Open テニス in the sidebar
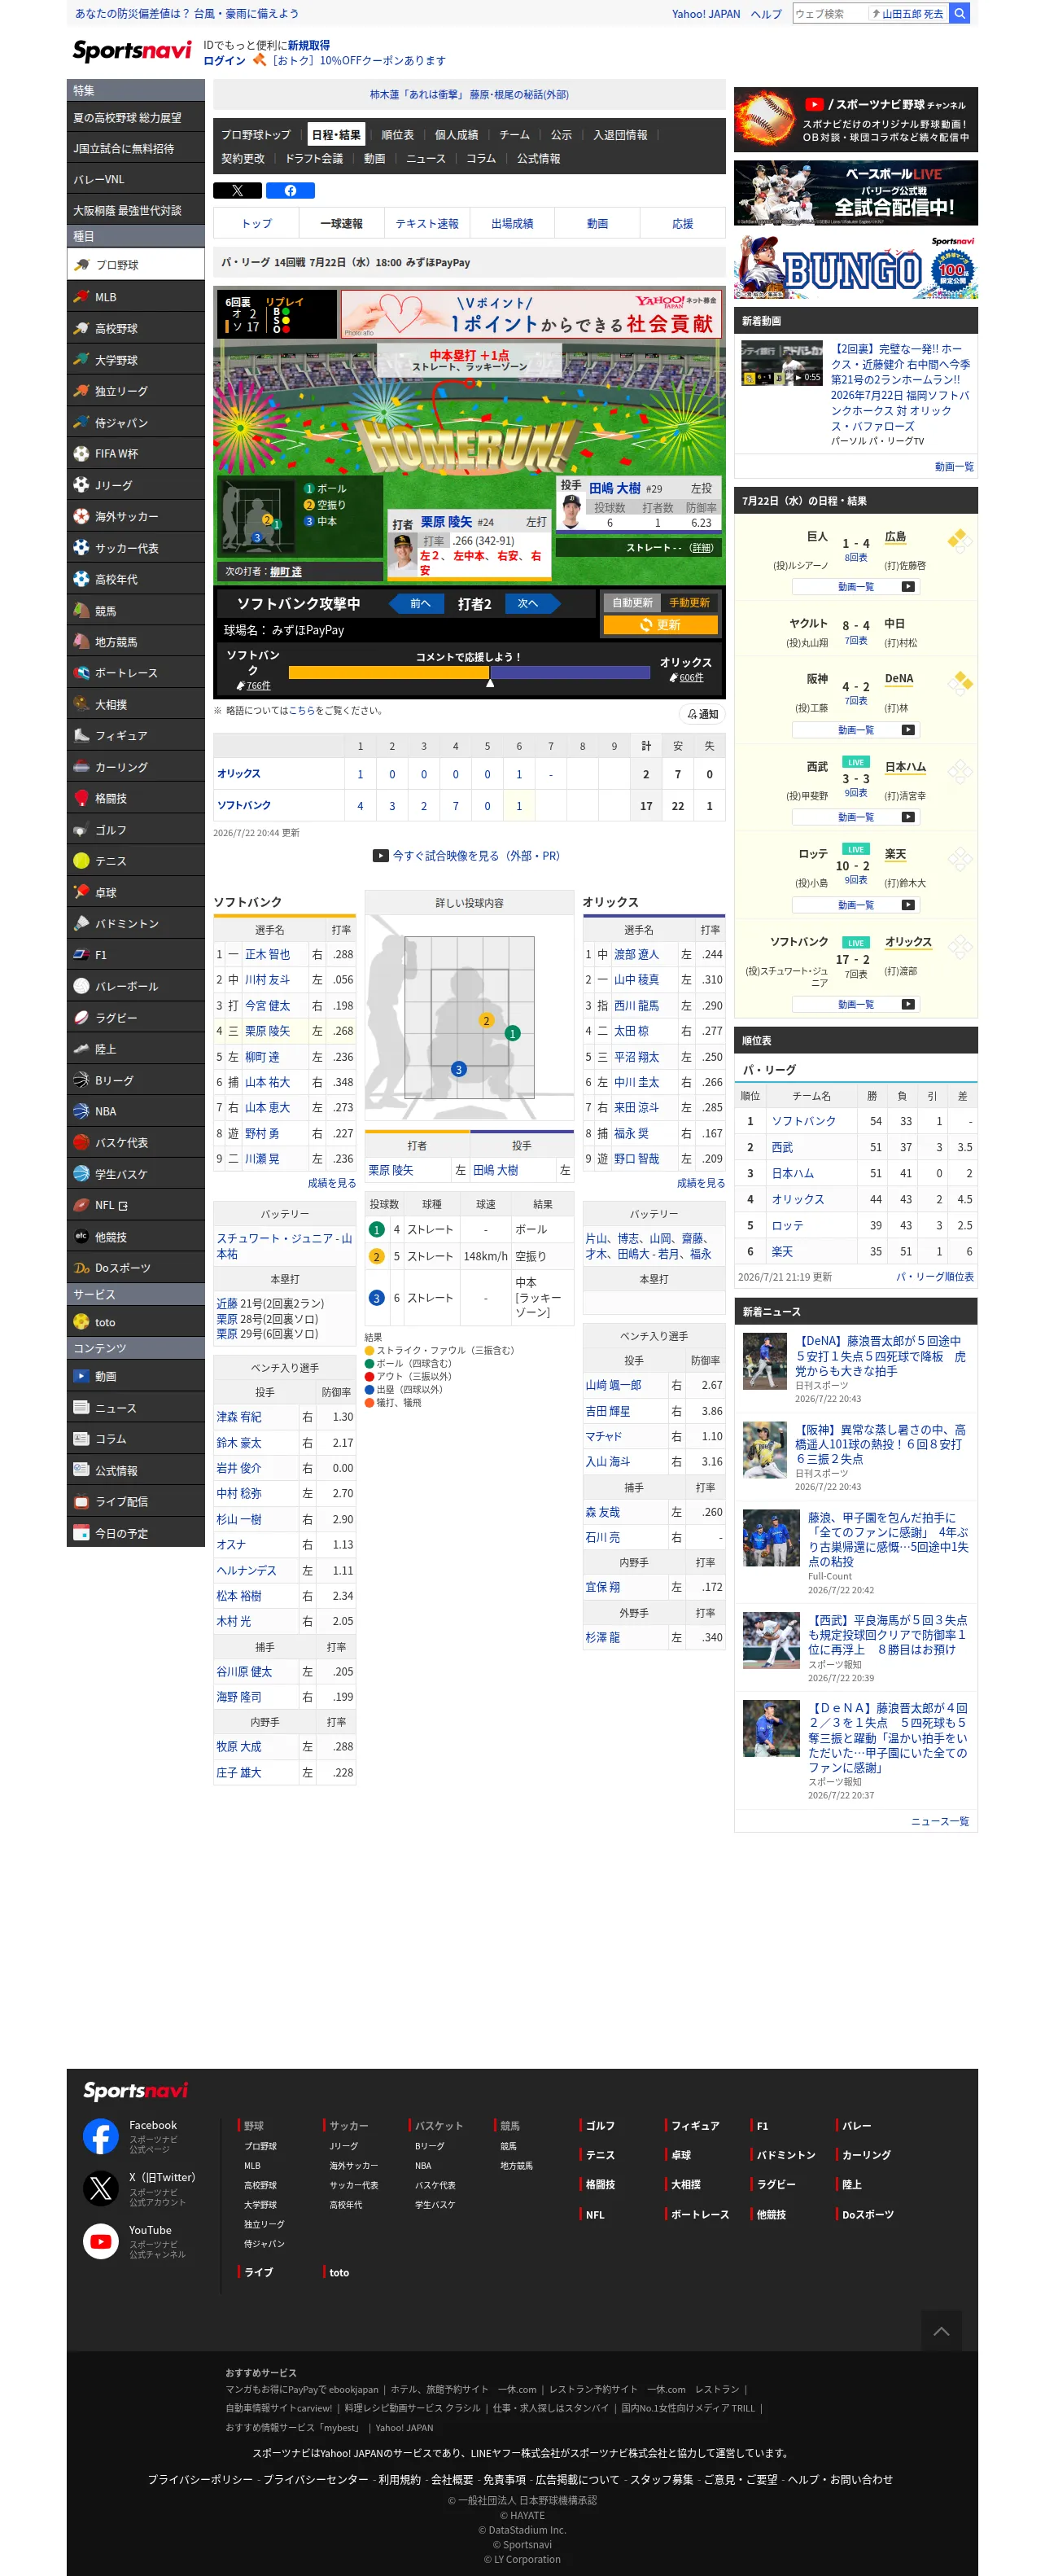Image resolution: width=1045 pixels, height=2576 pixels. click(136, 861)
